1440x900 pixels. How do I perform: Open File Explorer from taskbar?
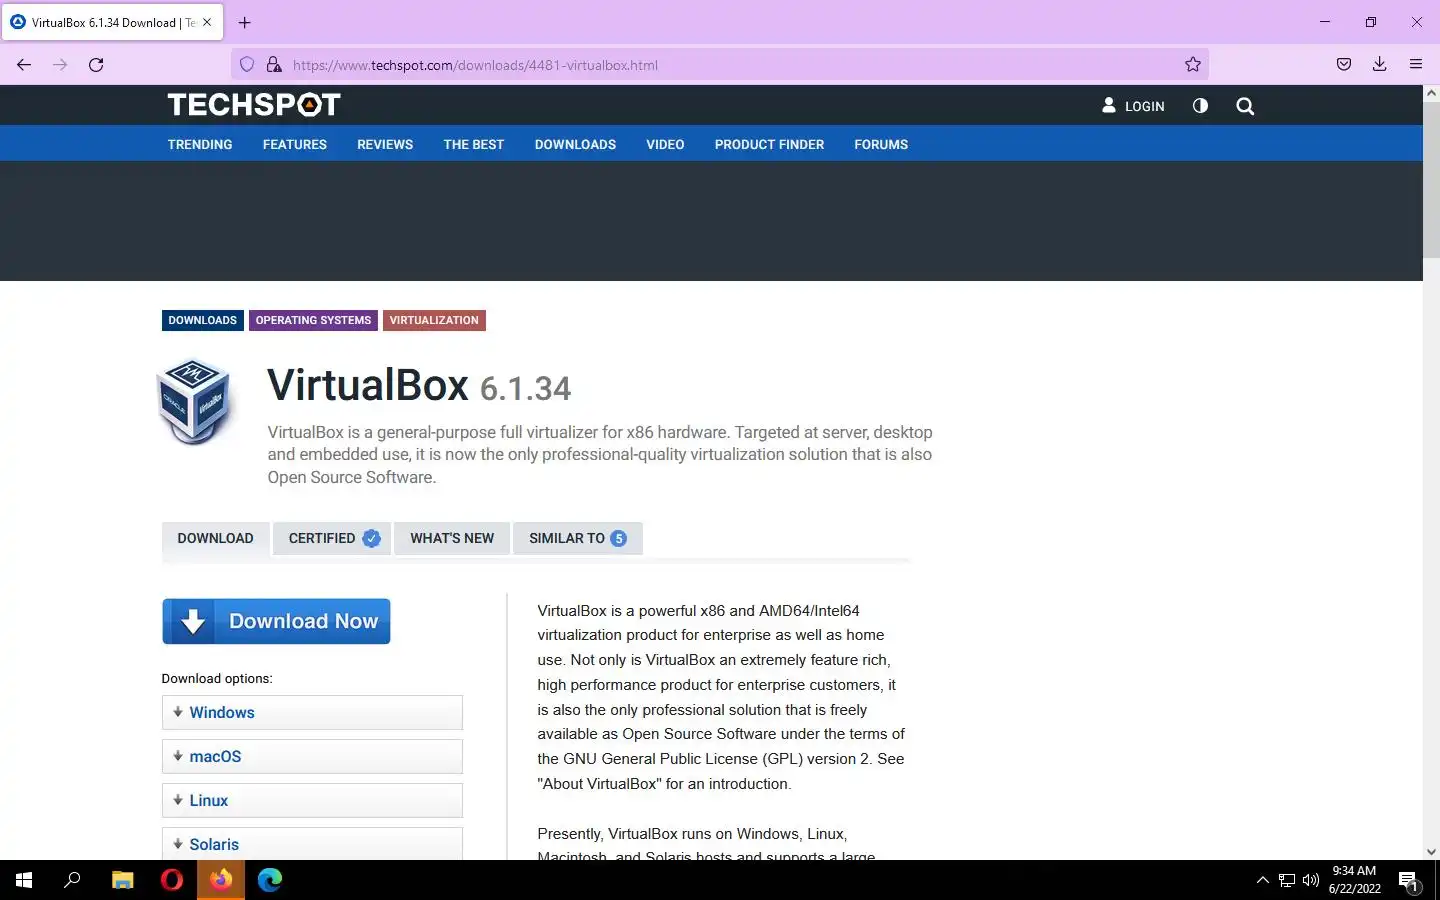coord(123,880)
